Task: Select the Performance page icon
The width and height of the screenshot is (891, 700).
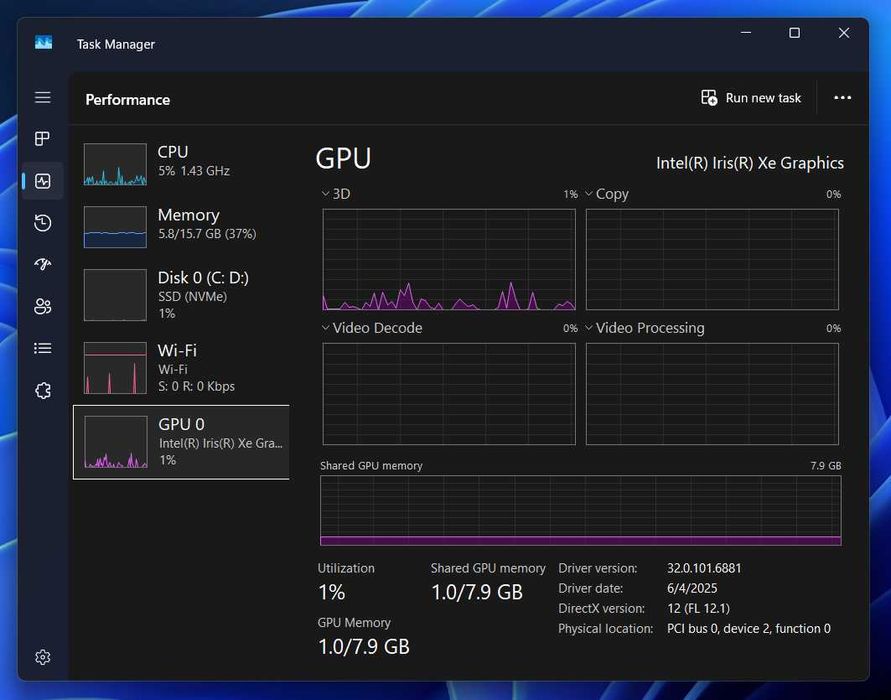Action: [43, 181]
